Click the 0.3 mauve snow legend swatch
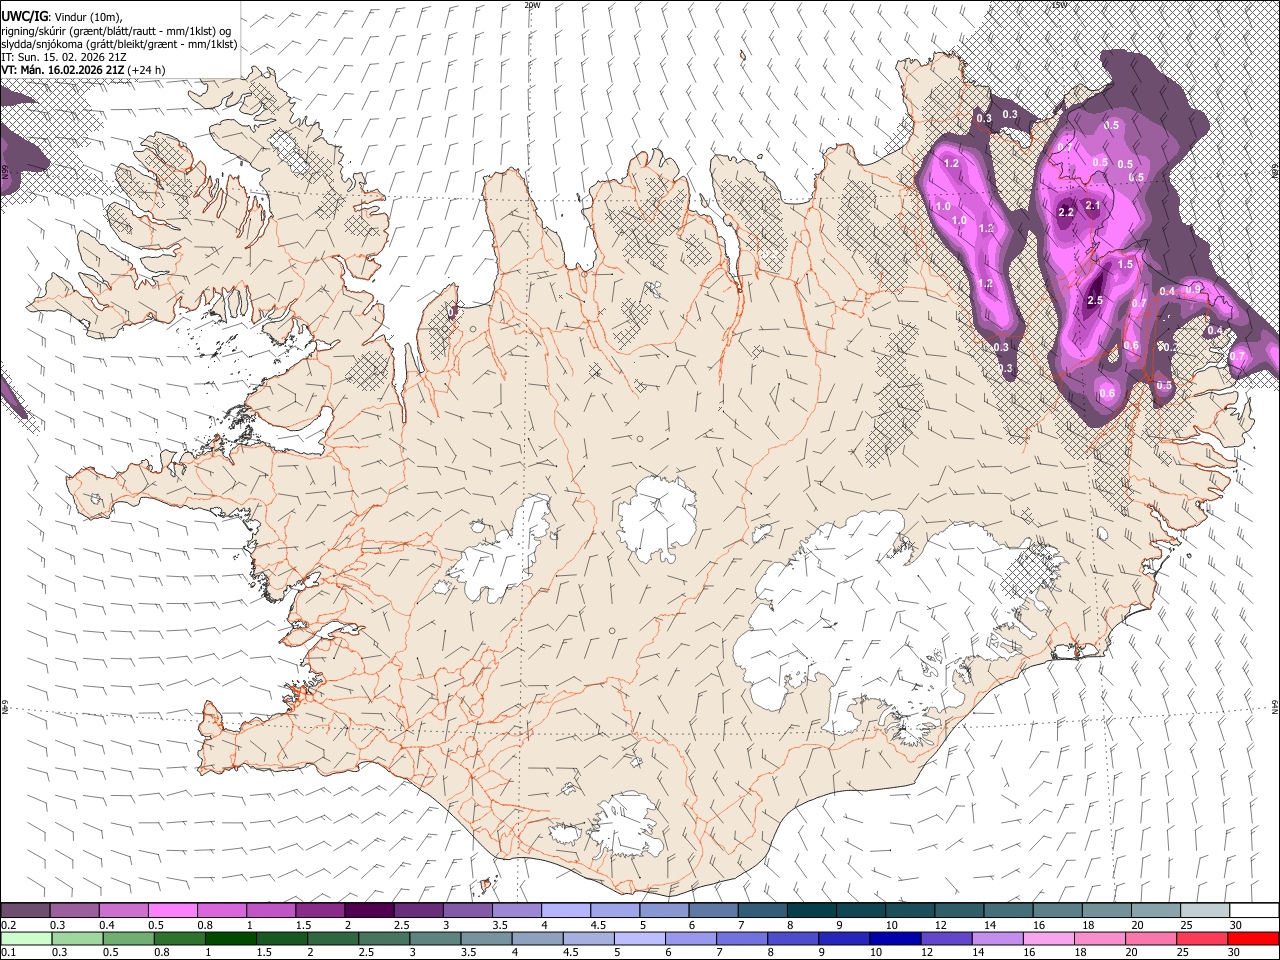The height and width of the screenshot is (960, 1280). coord(75,911)
